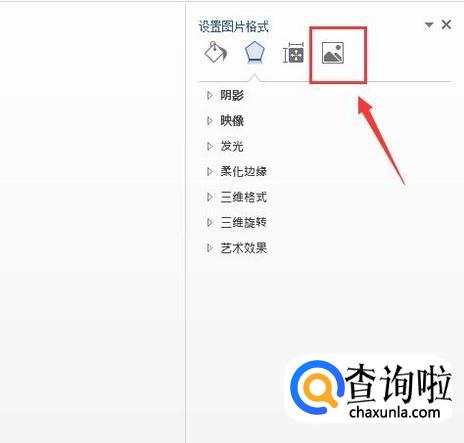464x443 pixels.
Task: Click the 发光 label
Action: 232,146
